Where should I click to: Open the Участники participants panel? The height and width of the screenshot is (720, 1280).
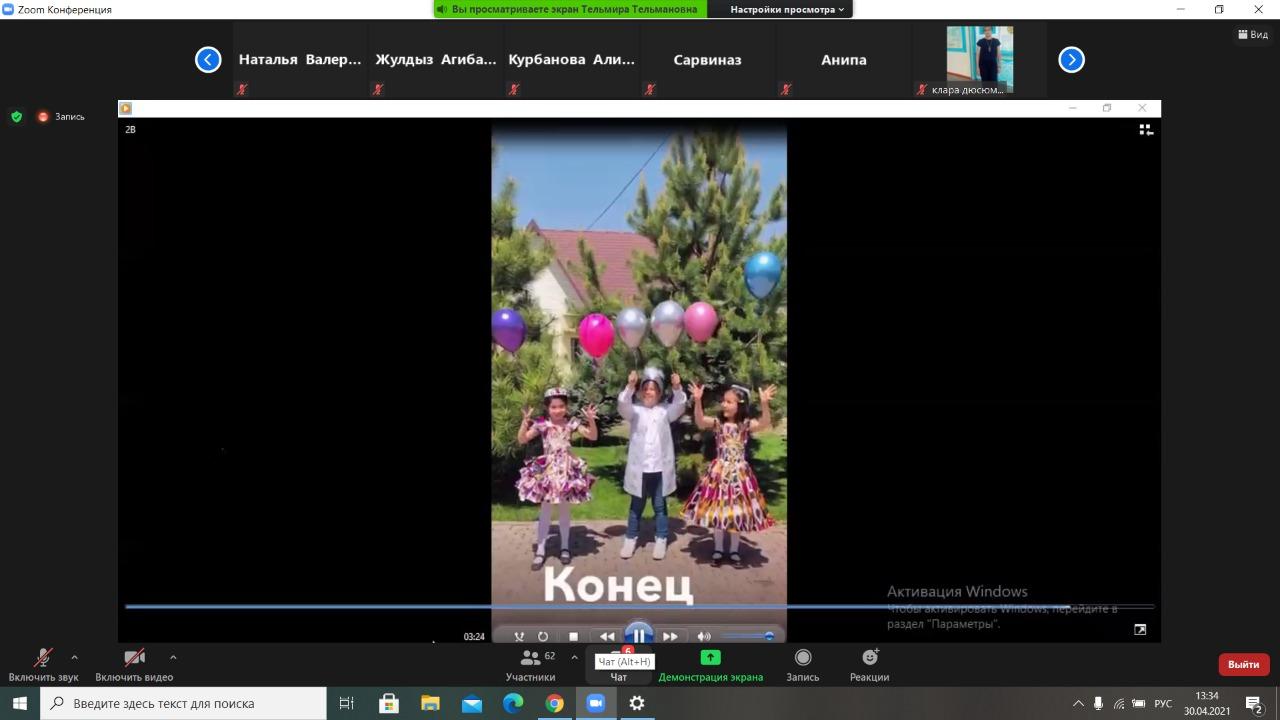click(530, 664)
